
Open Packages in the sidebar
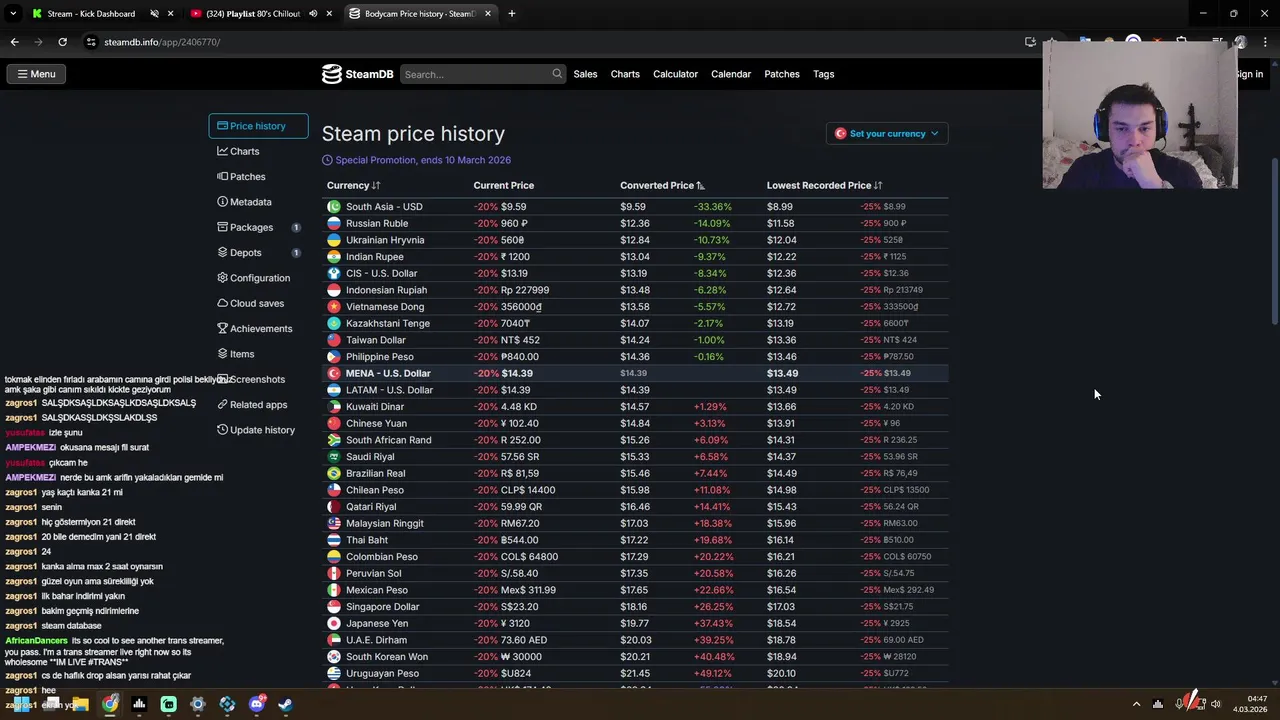pos(258,227)
